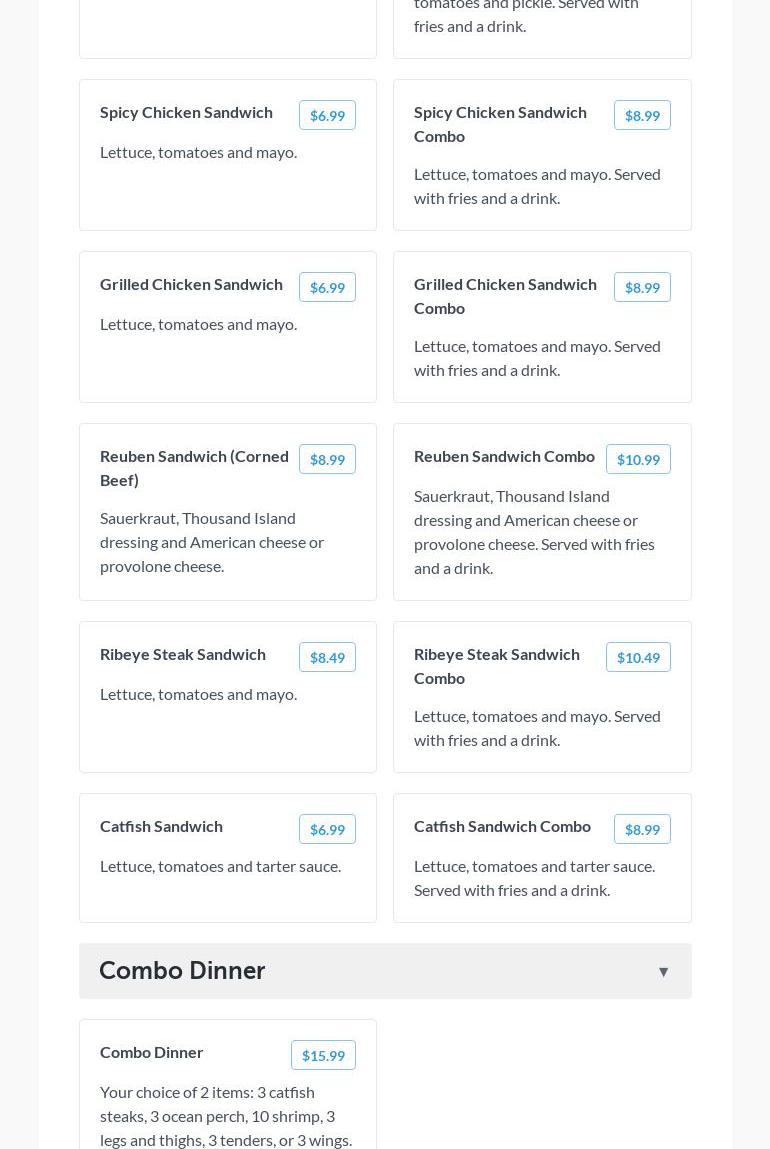Image resolution: width=770 pixels, height=1149 pixels.
Task: Open the Ribeye Steak Sandwich item title
Action: tap(183, 654)
